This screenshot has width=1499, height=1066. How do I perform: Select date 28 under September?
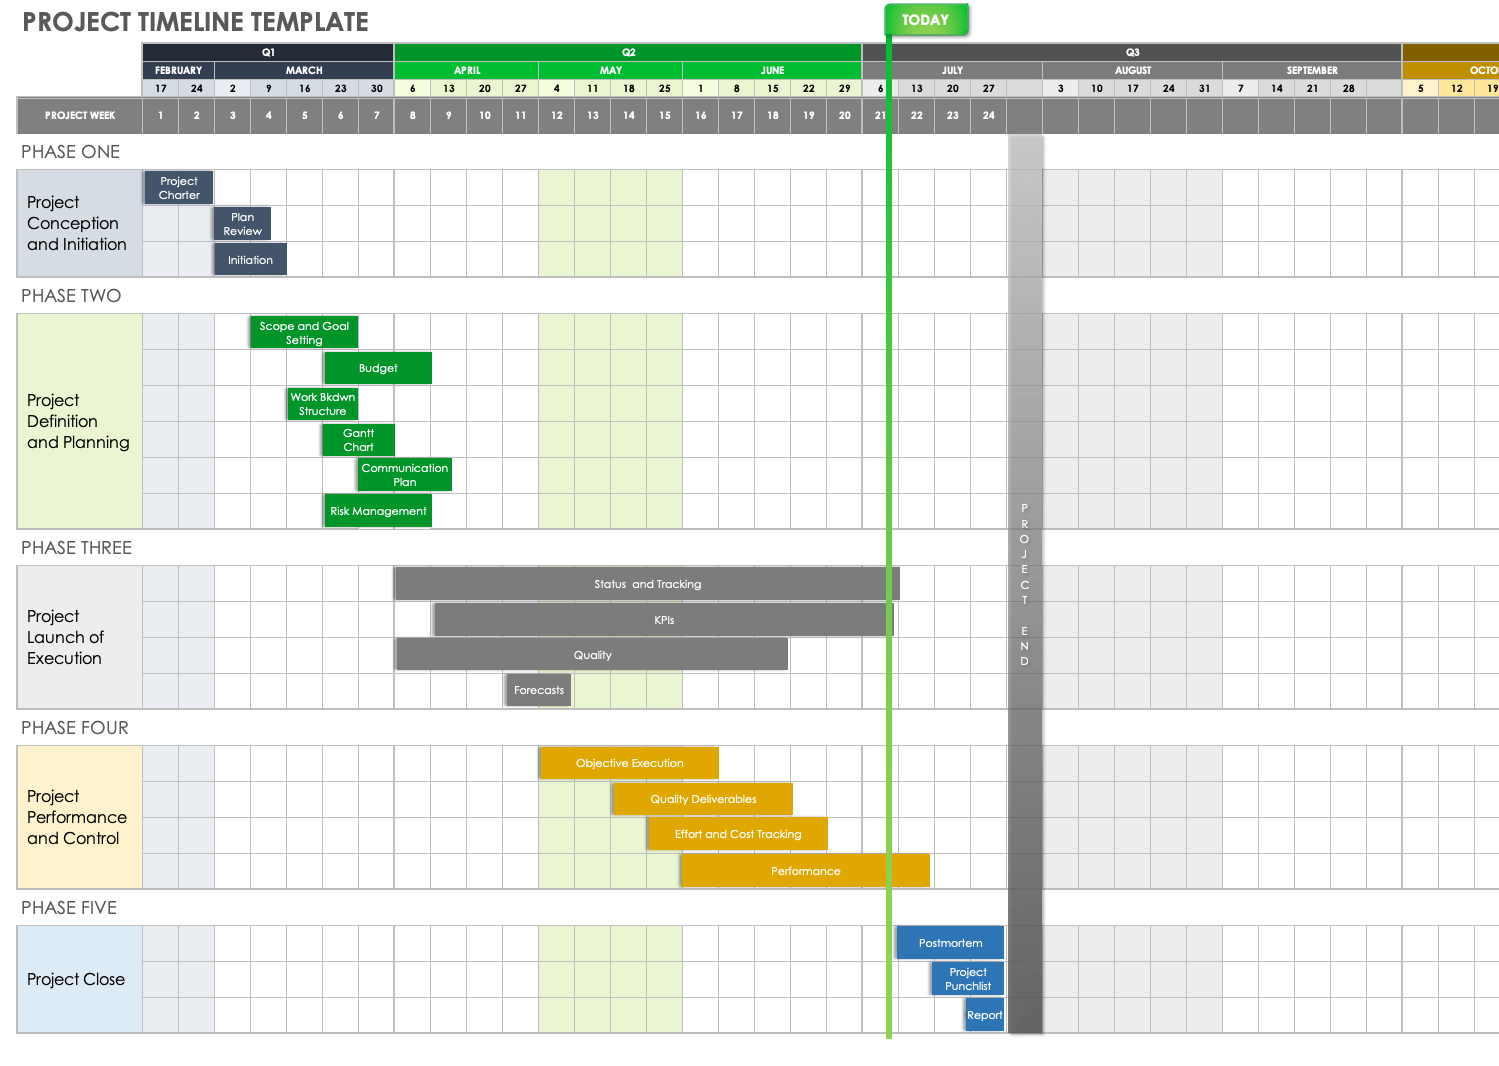1349,88
